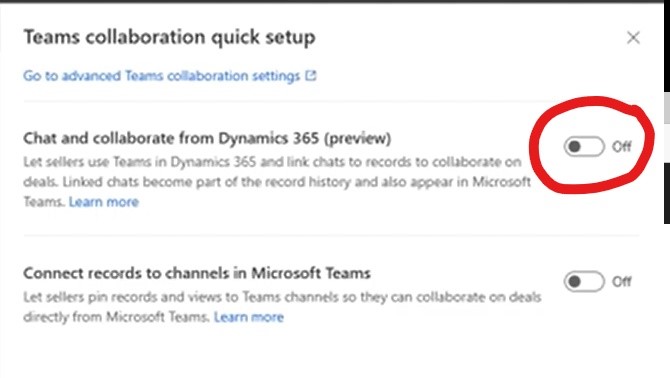Select the 'Teams collaboration quick setup' heading
The image size is (670, 378).
click(170, 37)
